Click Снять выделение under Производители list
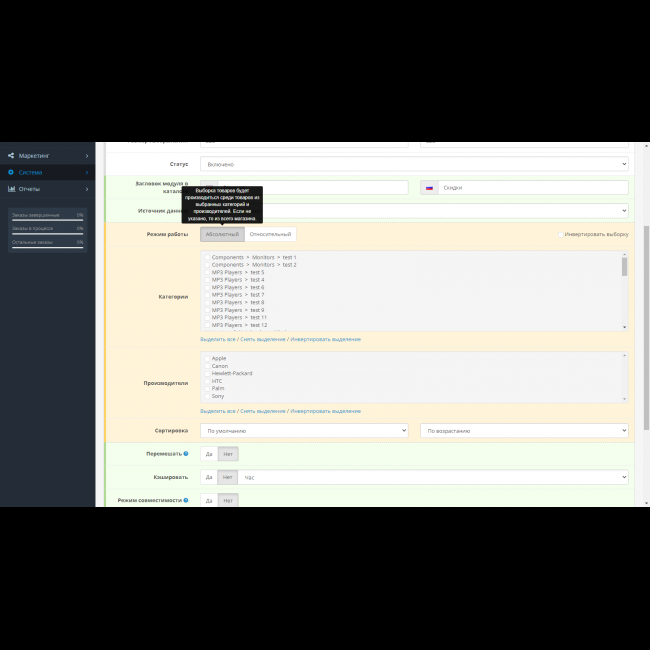650x650 pixels. (262, 411)
